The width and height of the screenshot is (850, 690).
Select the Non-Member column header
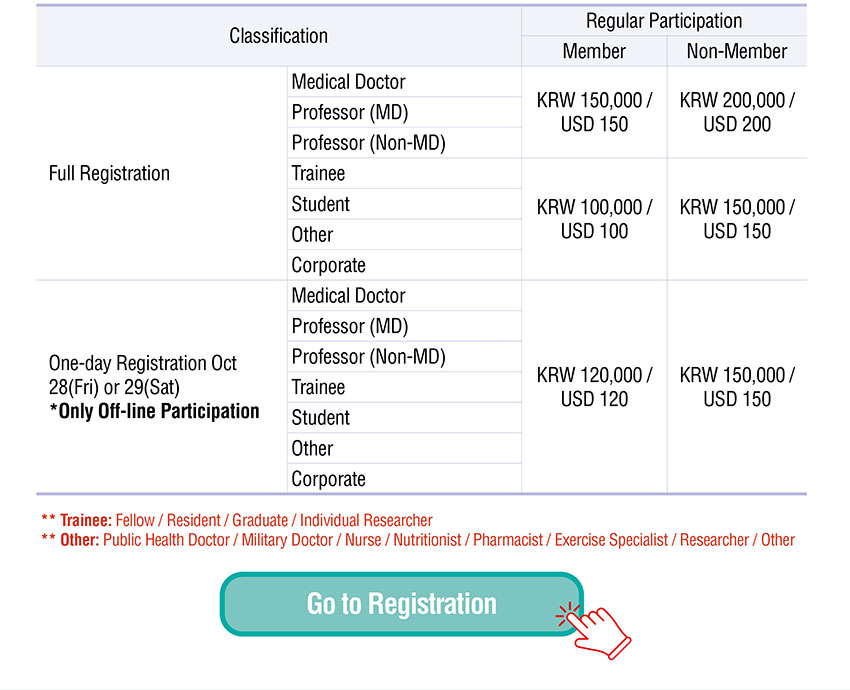pyautogui.click(x=737, y=51)
